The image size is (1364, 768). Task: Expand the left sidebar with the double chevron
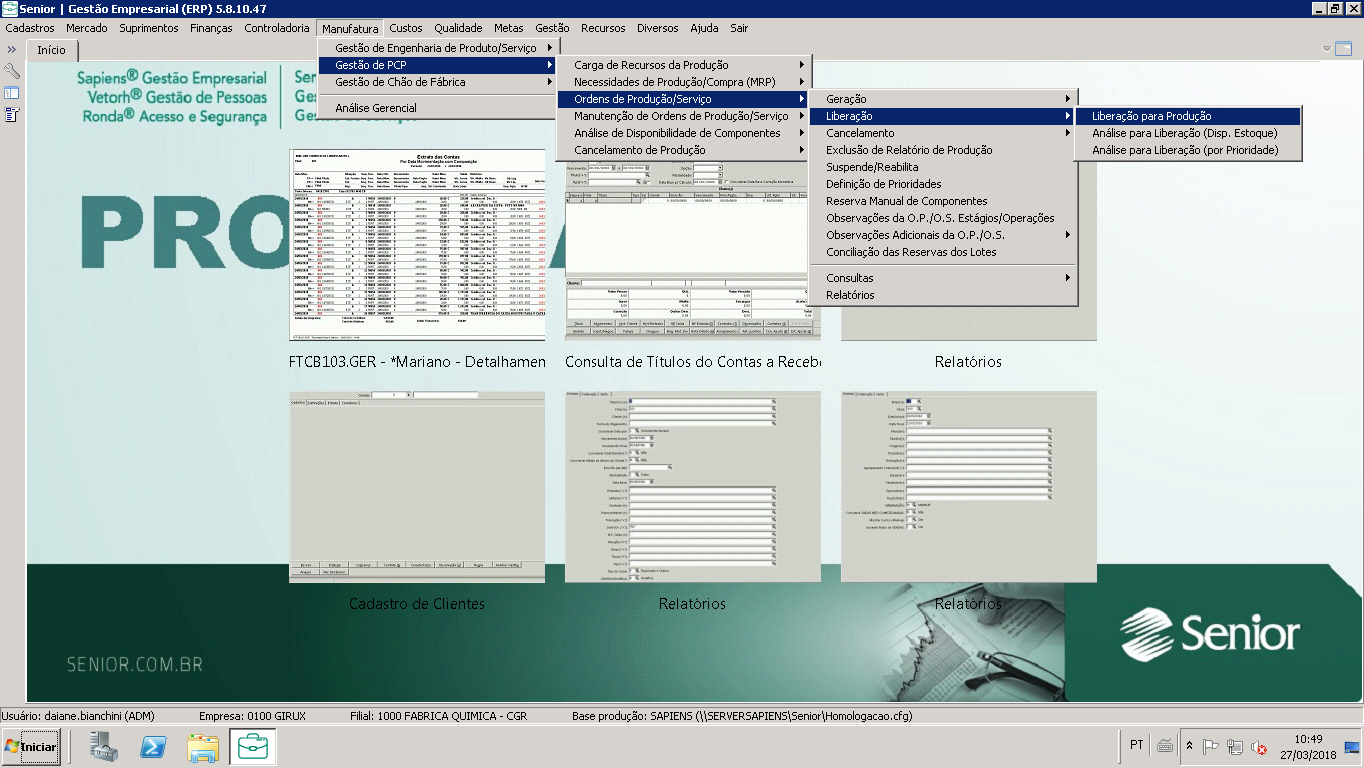click(12, 49)
